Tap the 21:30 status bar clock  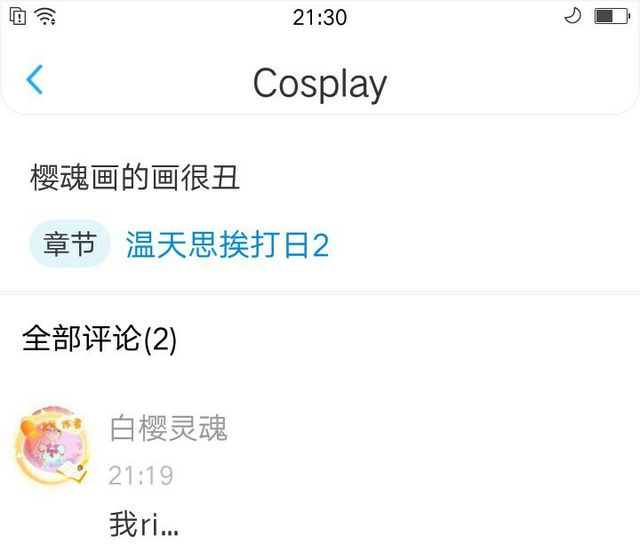pos(320,18)
